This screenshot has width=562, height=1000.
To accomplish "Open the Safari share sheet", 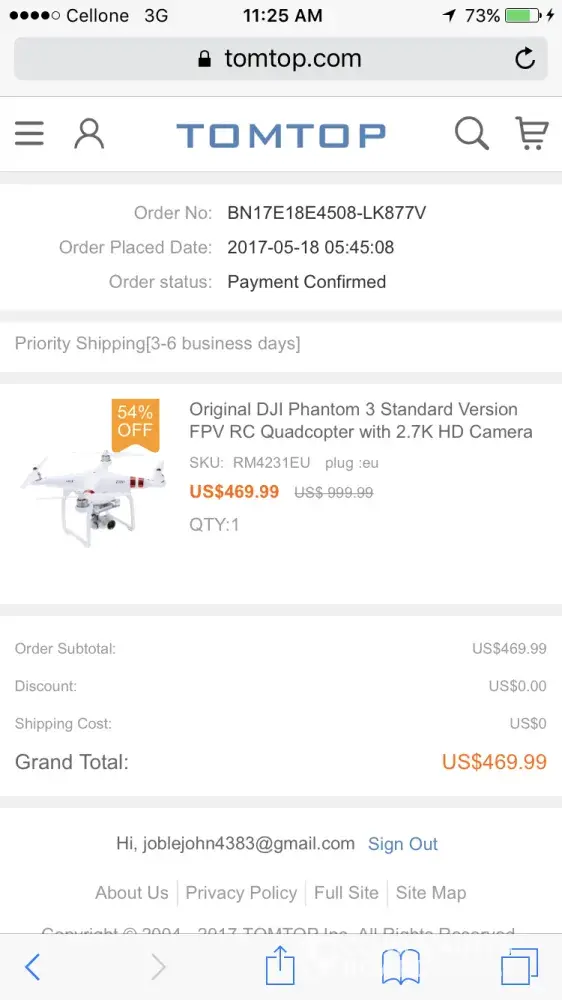I will (x=280, y=966).
